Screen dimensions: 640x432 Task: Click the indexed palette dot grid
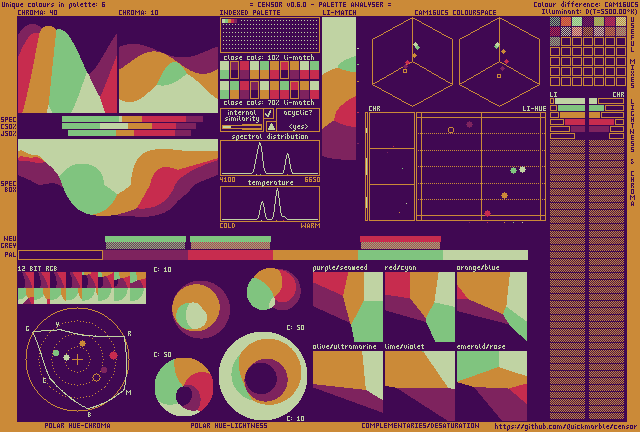270,35
